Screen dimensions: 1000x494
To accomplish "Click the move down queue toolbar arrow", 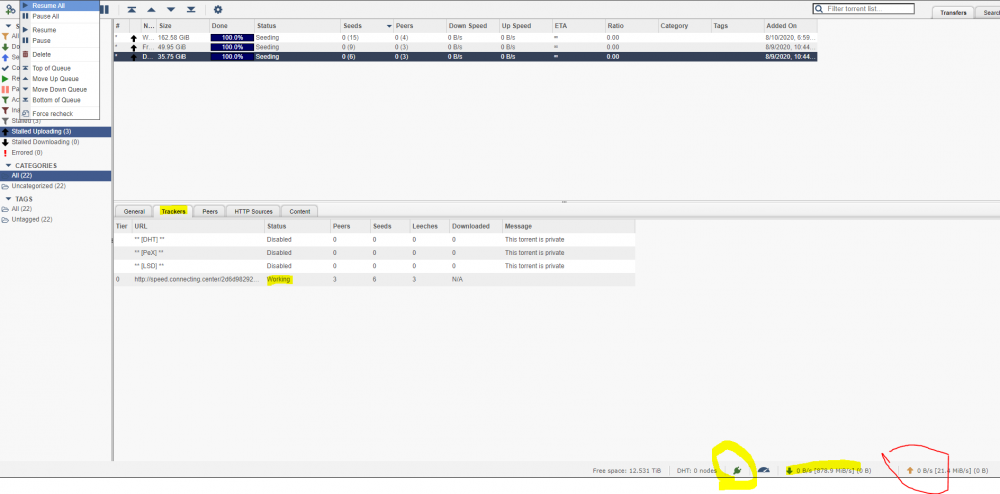I will [171, 10].
